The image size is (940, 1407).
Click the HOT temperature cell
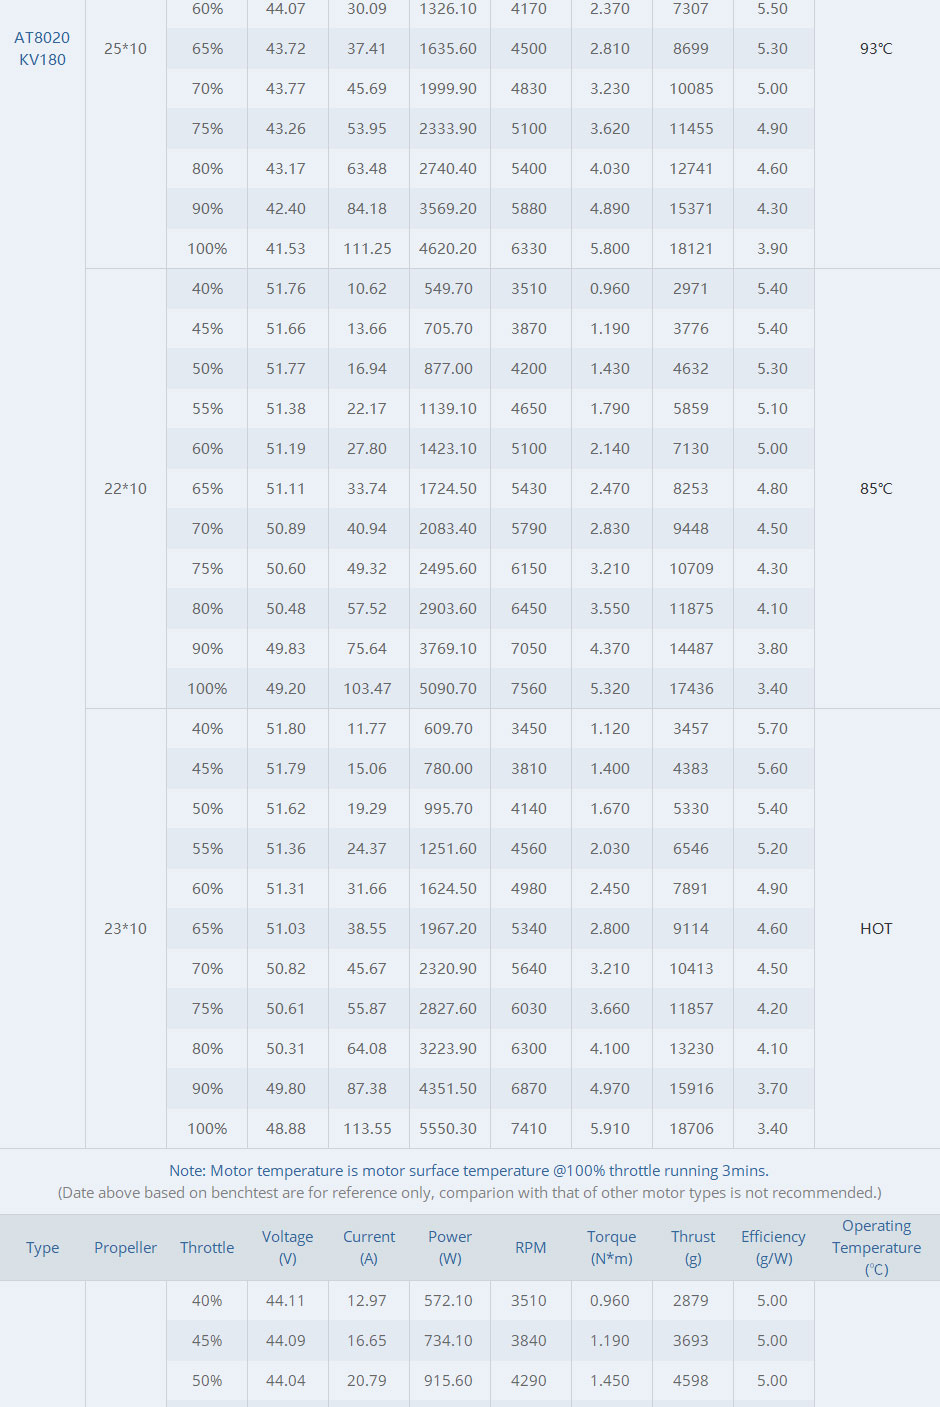click(876, 928)
